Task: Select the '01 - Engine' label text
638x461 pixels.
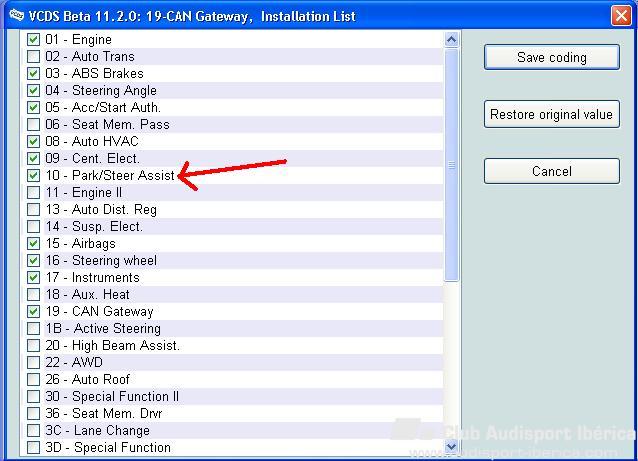Action: [79, 39]
